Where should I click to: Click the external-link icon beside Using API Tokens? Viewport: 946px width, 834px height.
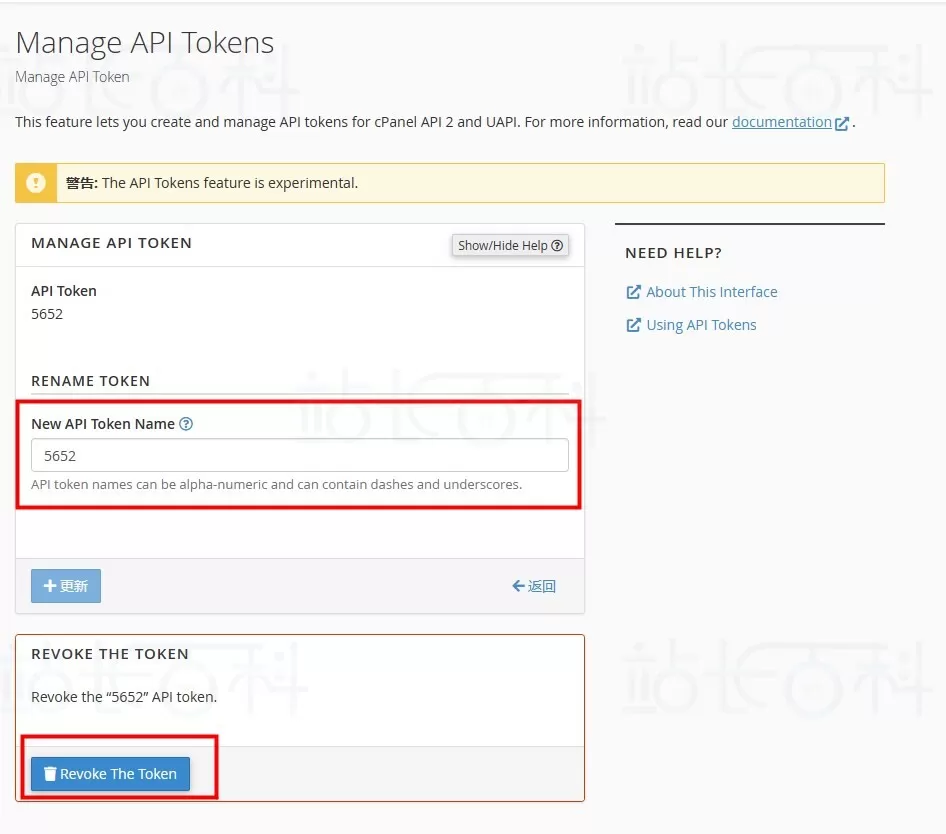[x=633, y=325]
